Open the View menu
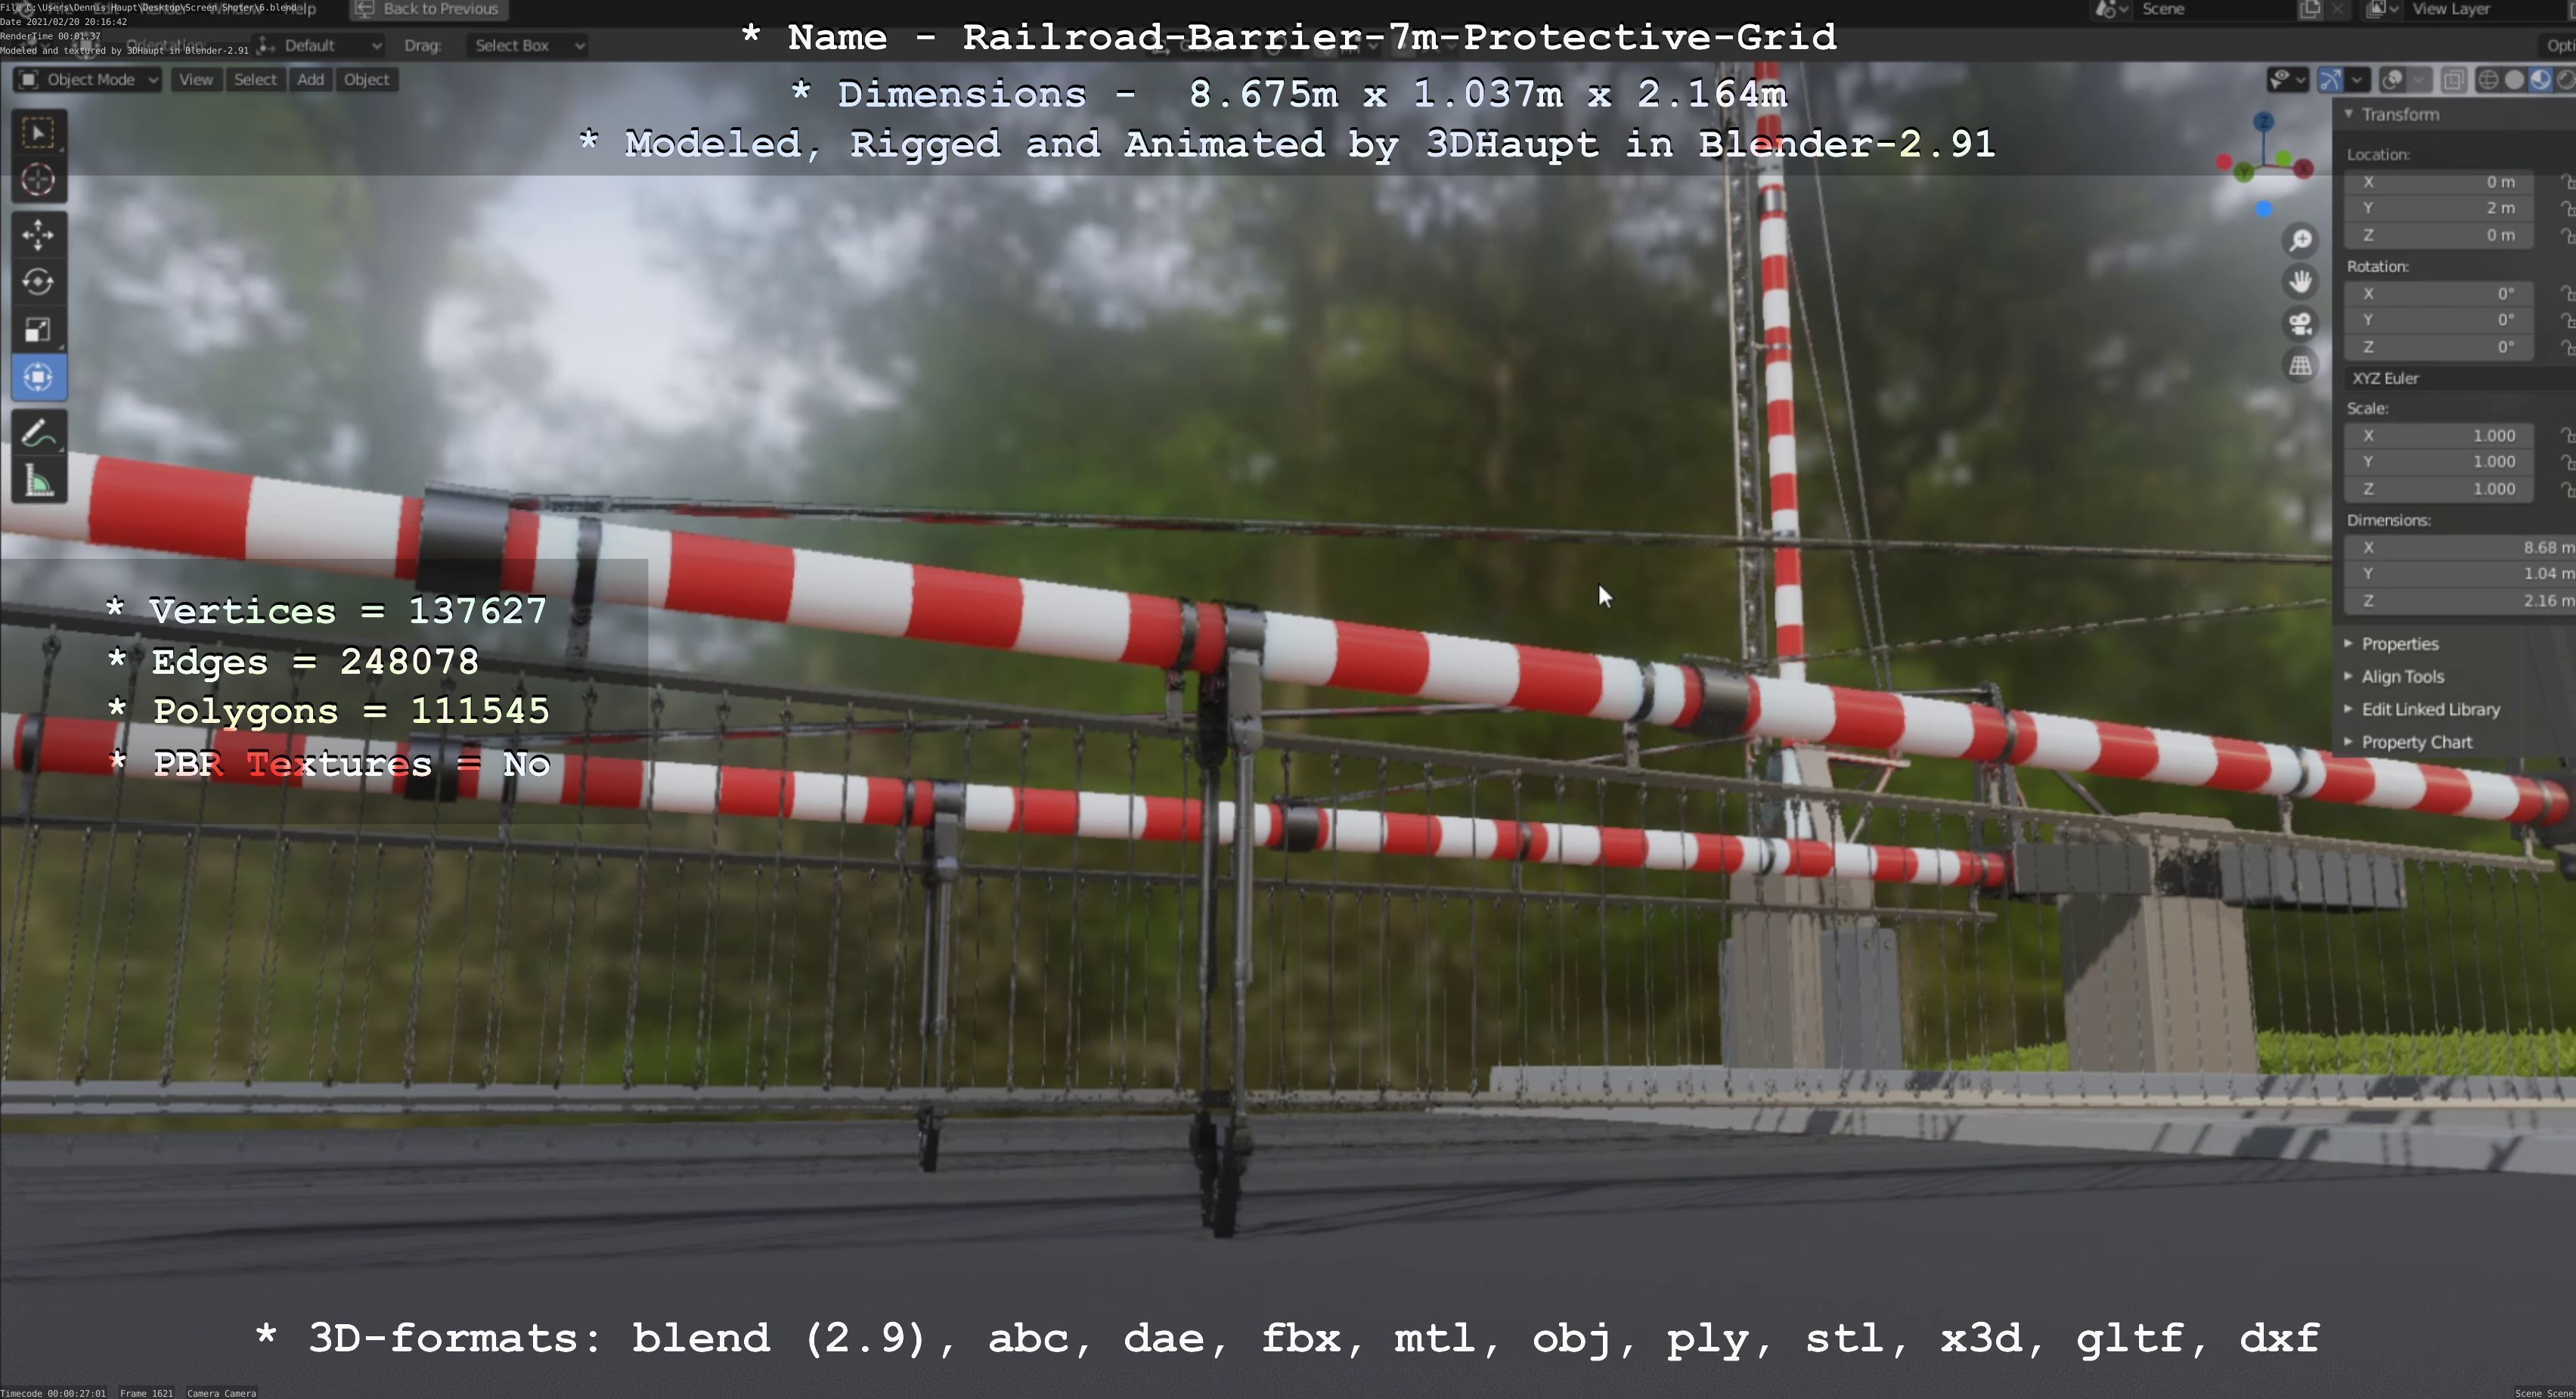2576x1399 pixels. 196,80
